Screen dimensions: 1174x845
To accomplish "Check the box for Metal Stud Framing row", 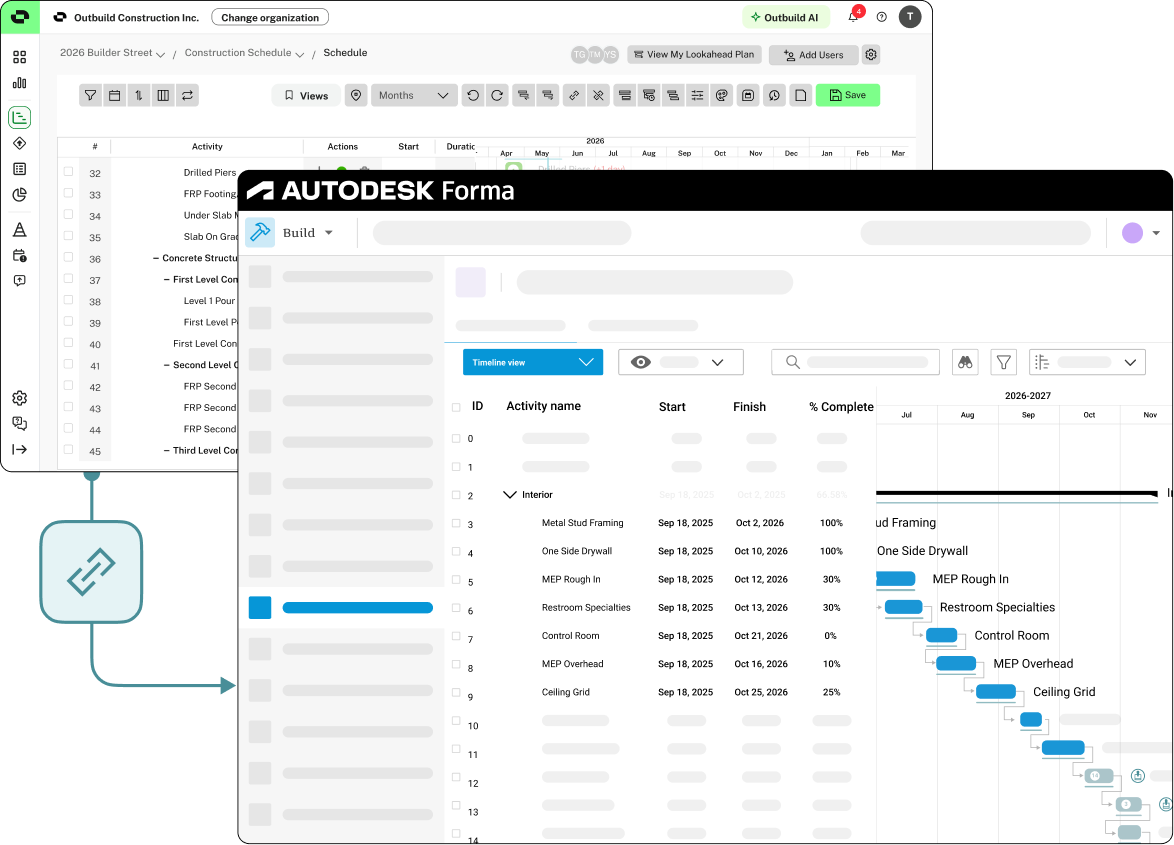I will [x=456, y=523].
